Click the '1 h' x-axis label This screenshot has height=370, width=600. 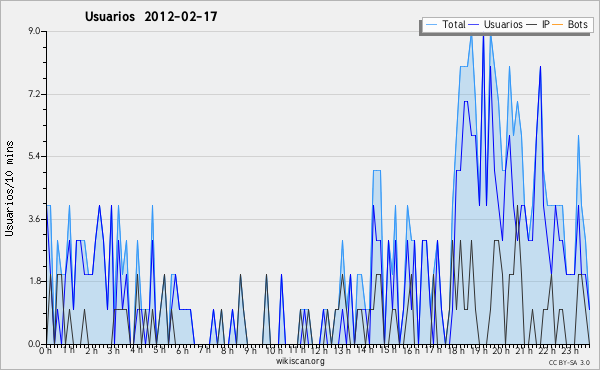tap(68, 350)
